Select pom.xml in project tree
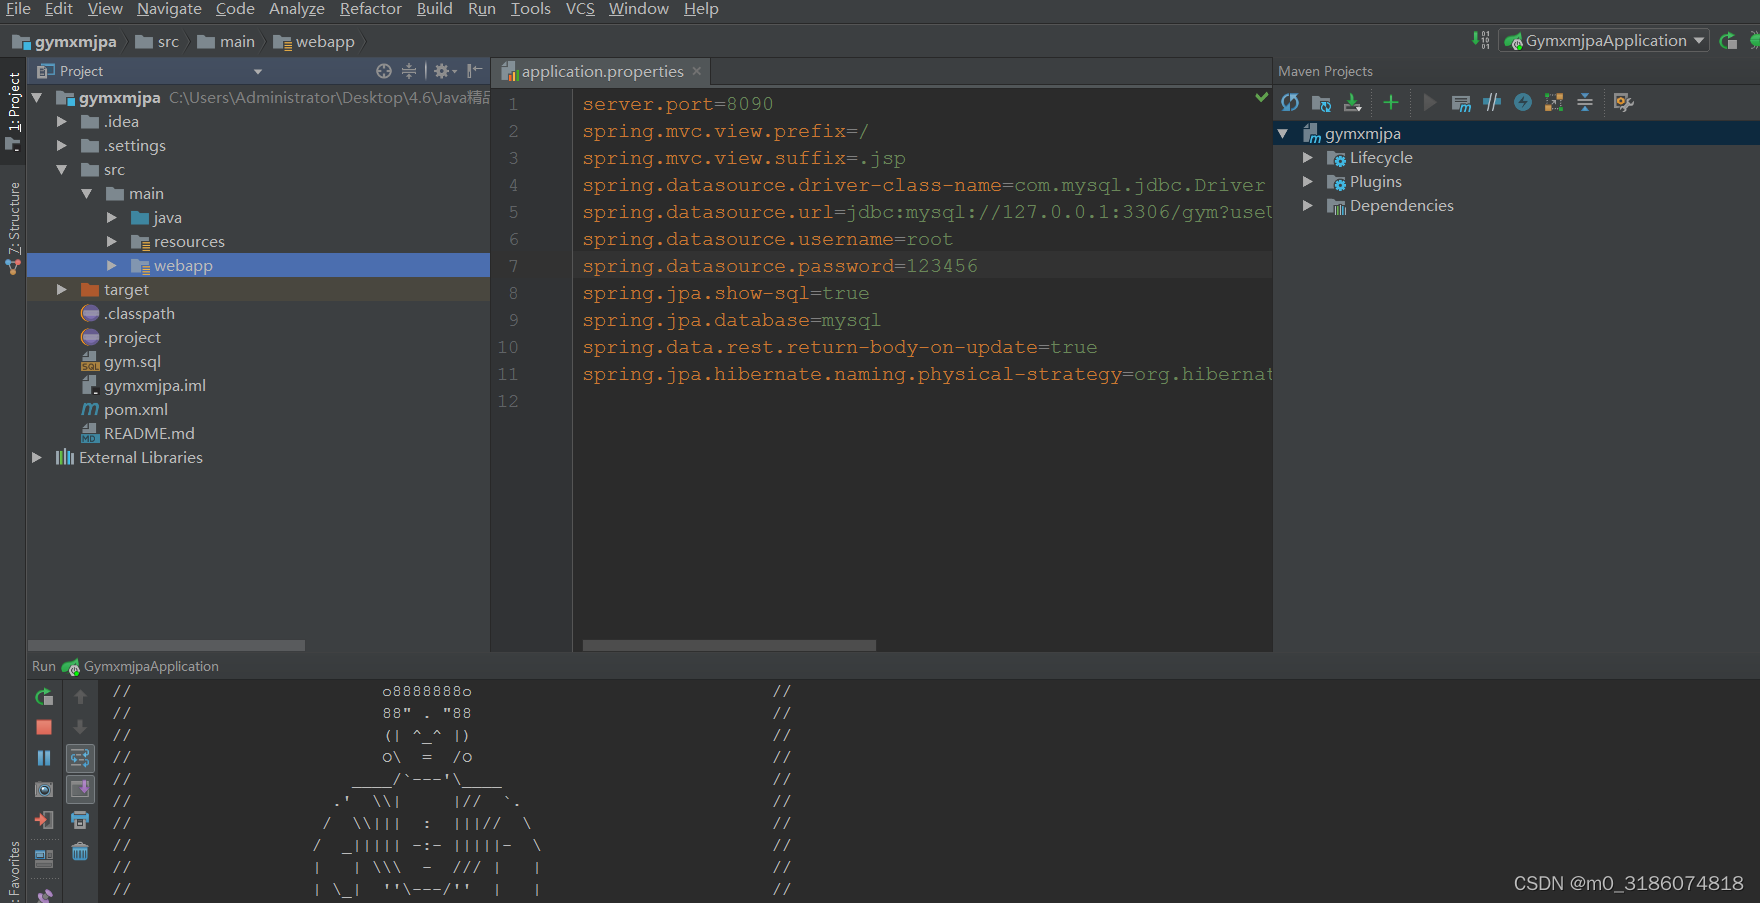This screenshot has height=903, width=1760. click(136, 410)
